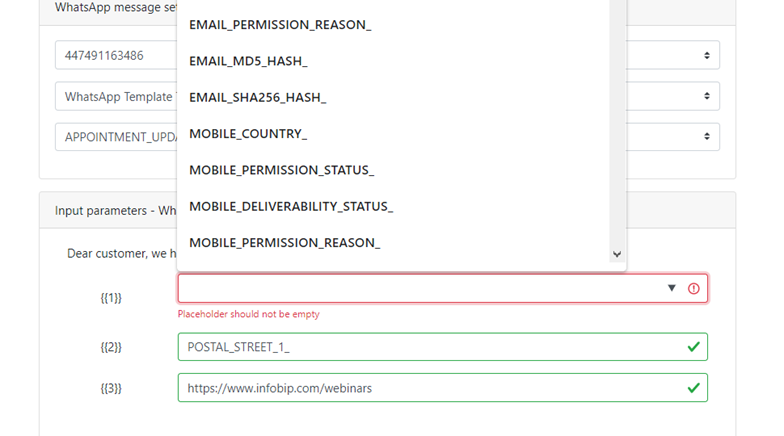Click green checkmark in the URL field
Viewport: 784px width, 436px height.
tap(694, 388)
